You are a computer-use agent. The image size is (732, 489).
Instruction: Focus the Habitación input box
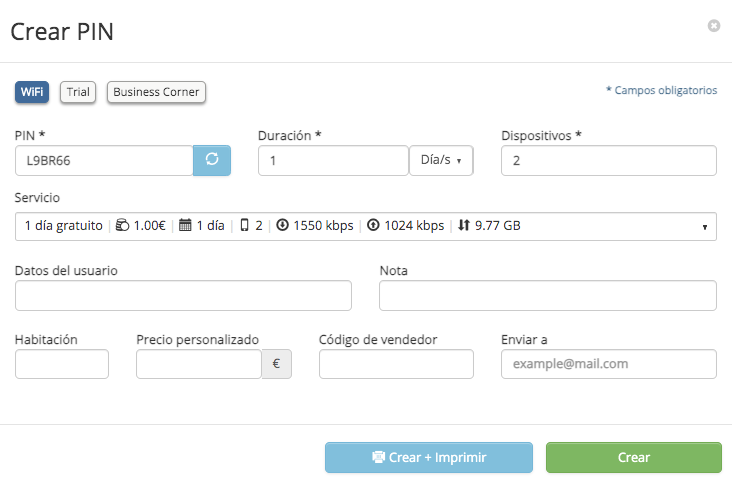[62, 364]
